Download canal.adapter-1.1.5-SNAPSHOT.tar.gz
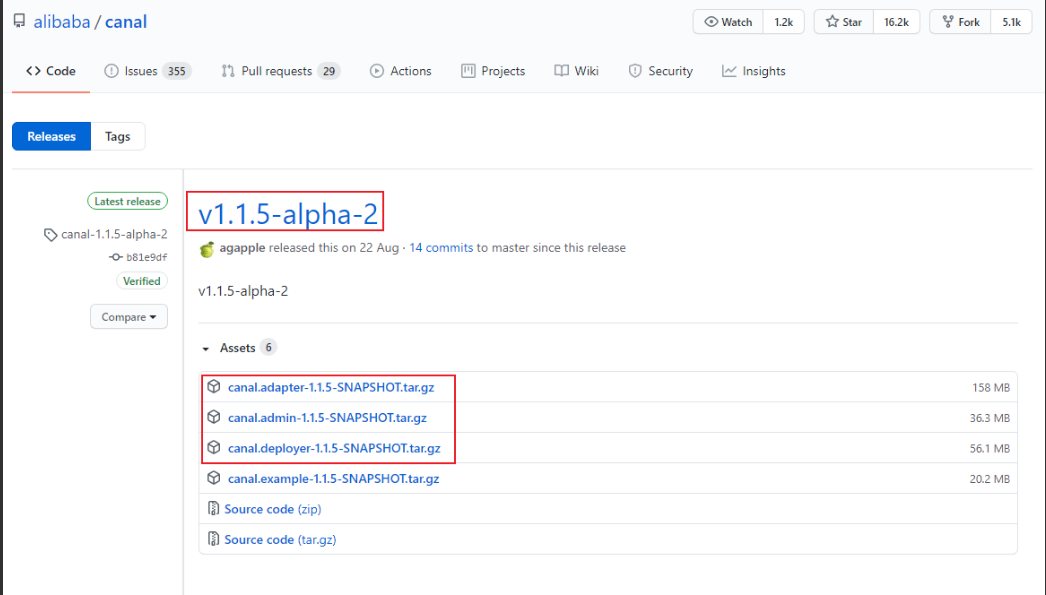This screenshot has width=1046, height=595. (x=331, y=388)
